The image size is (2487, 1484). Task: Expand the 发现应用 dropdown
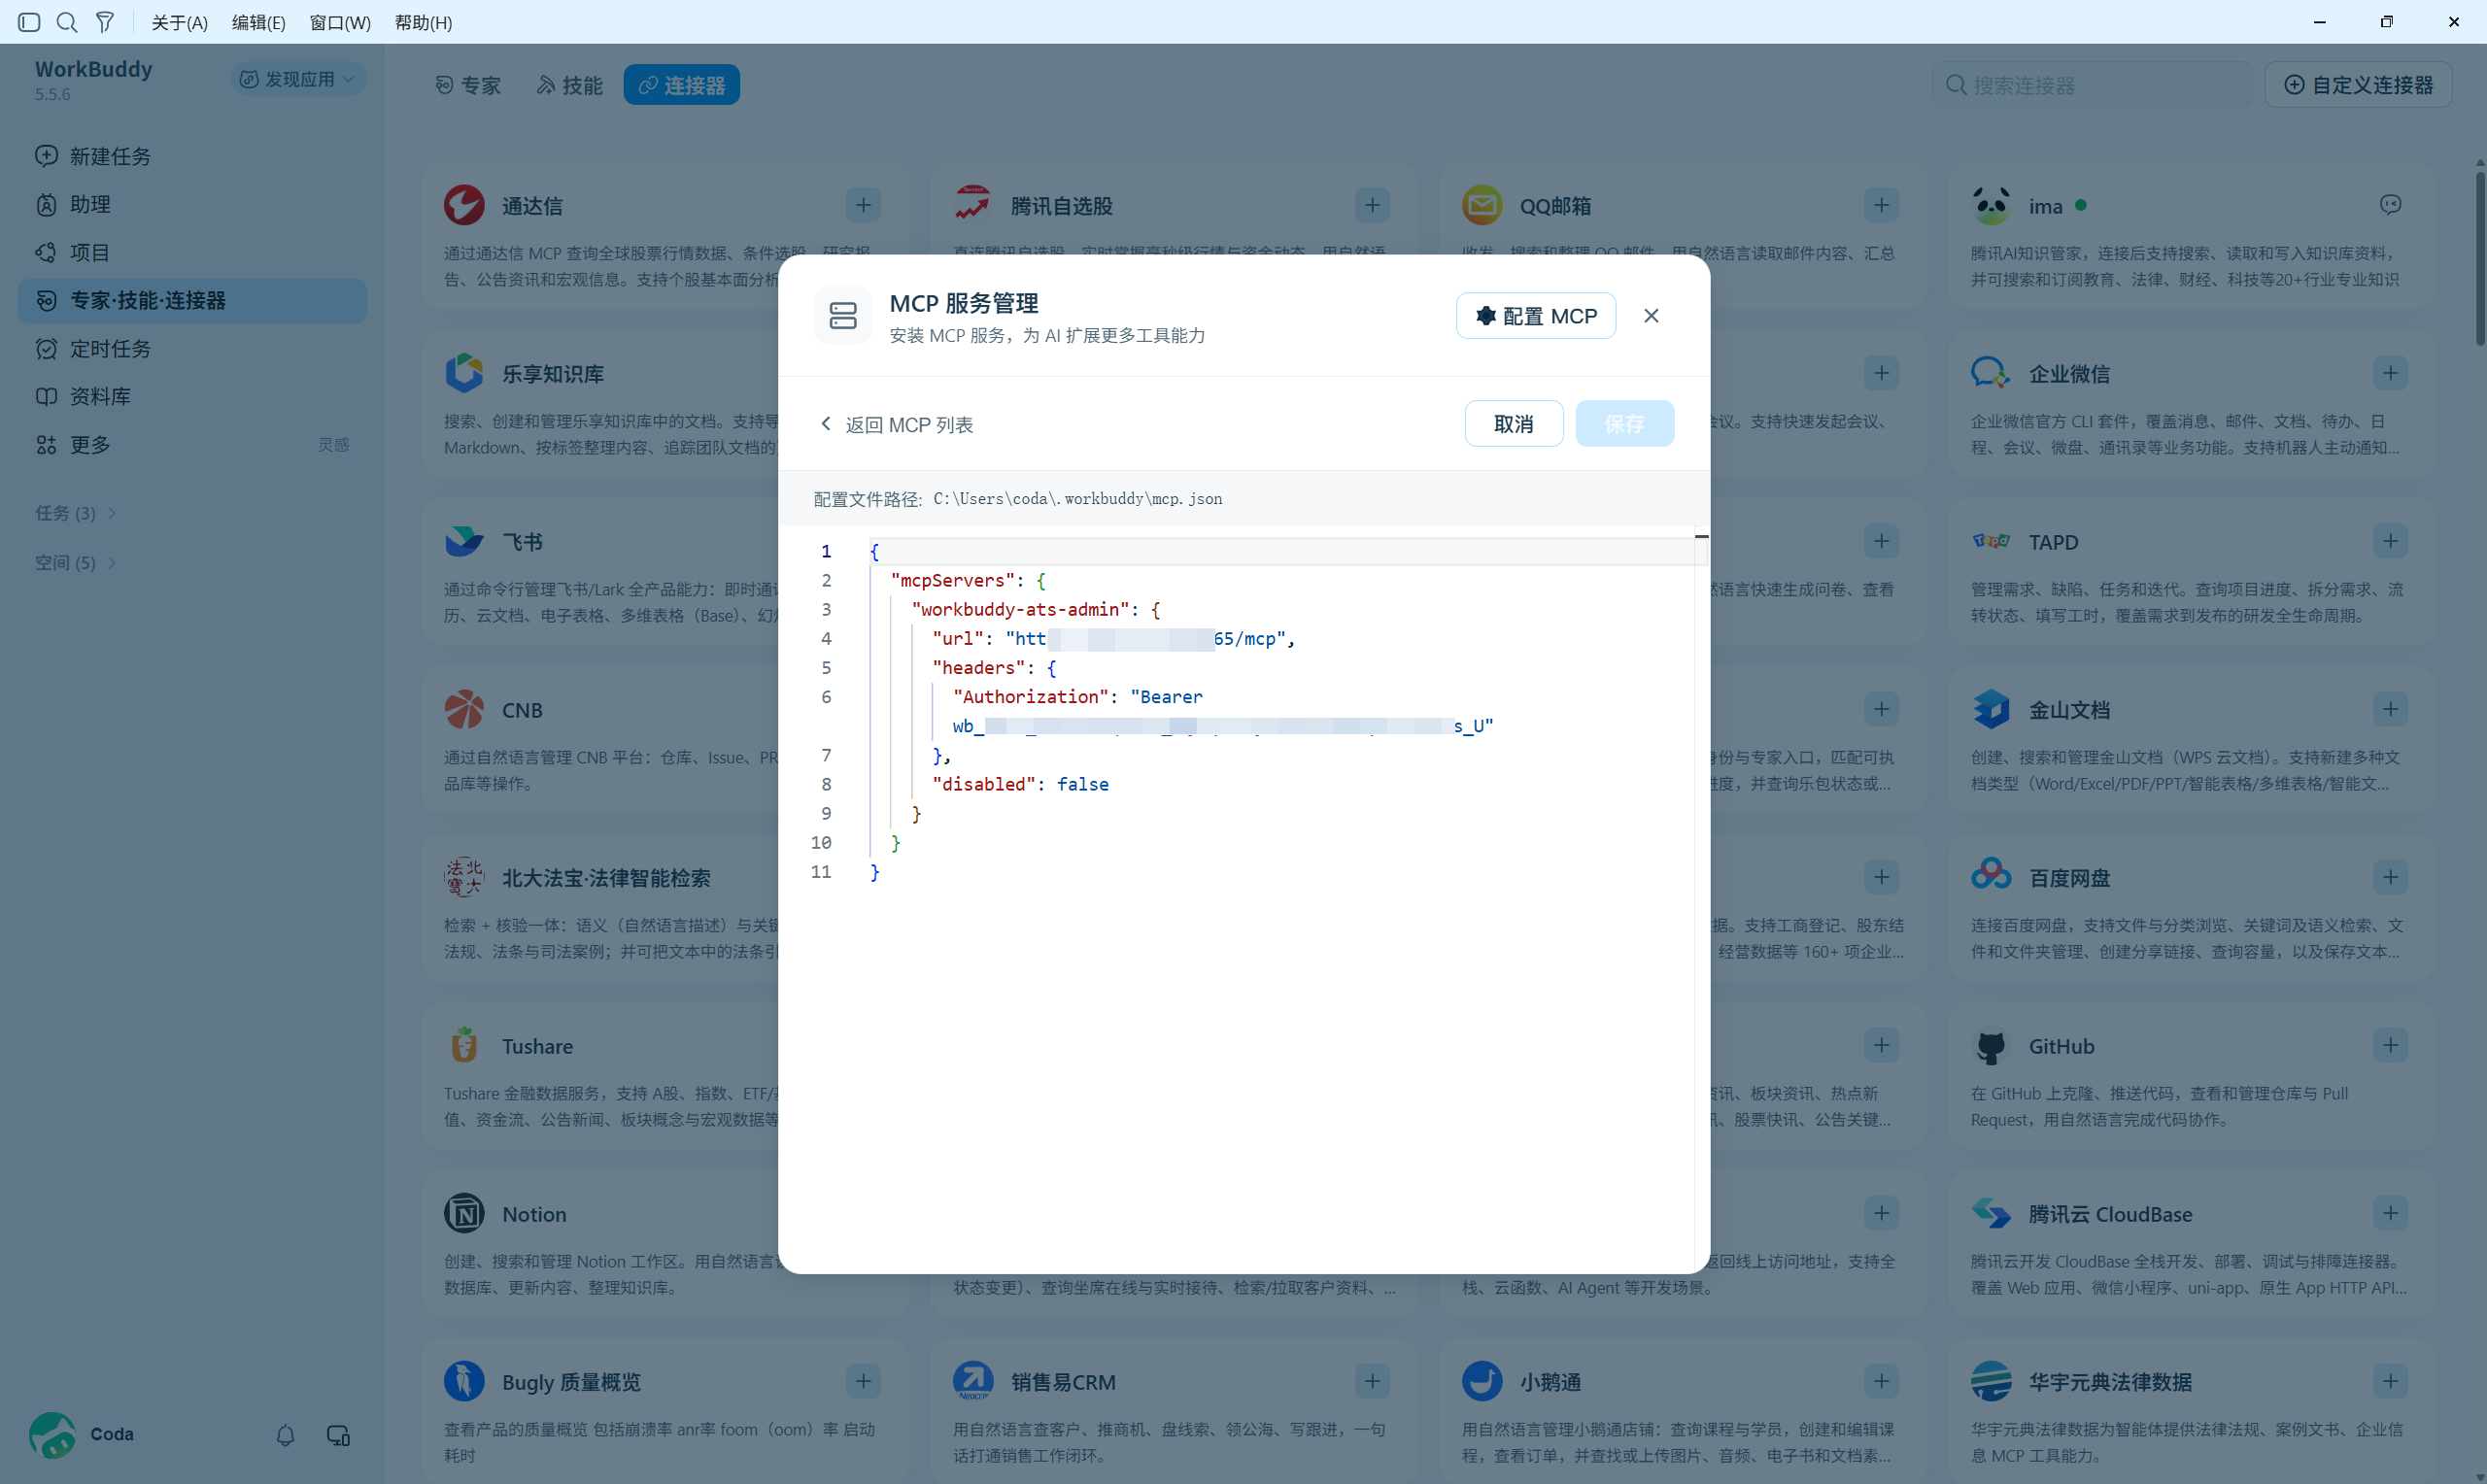point(298,79)
